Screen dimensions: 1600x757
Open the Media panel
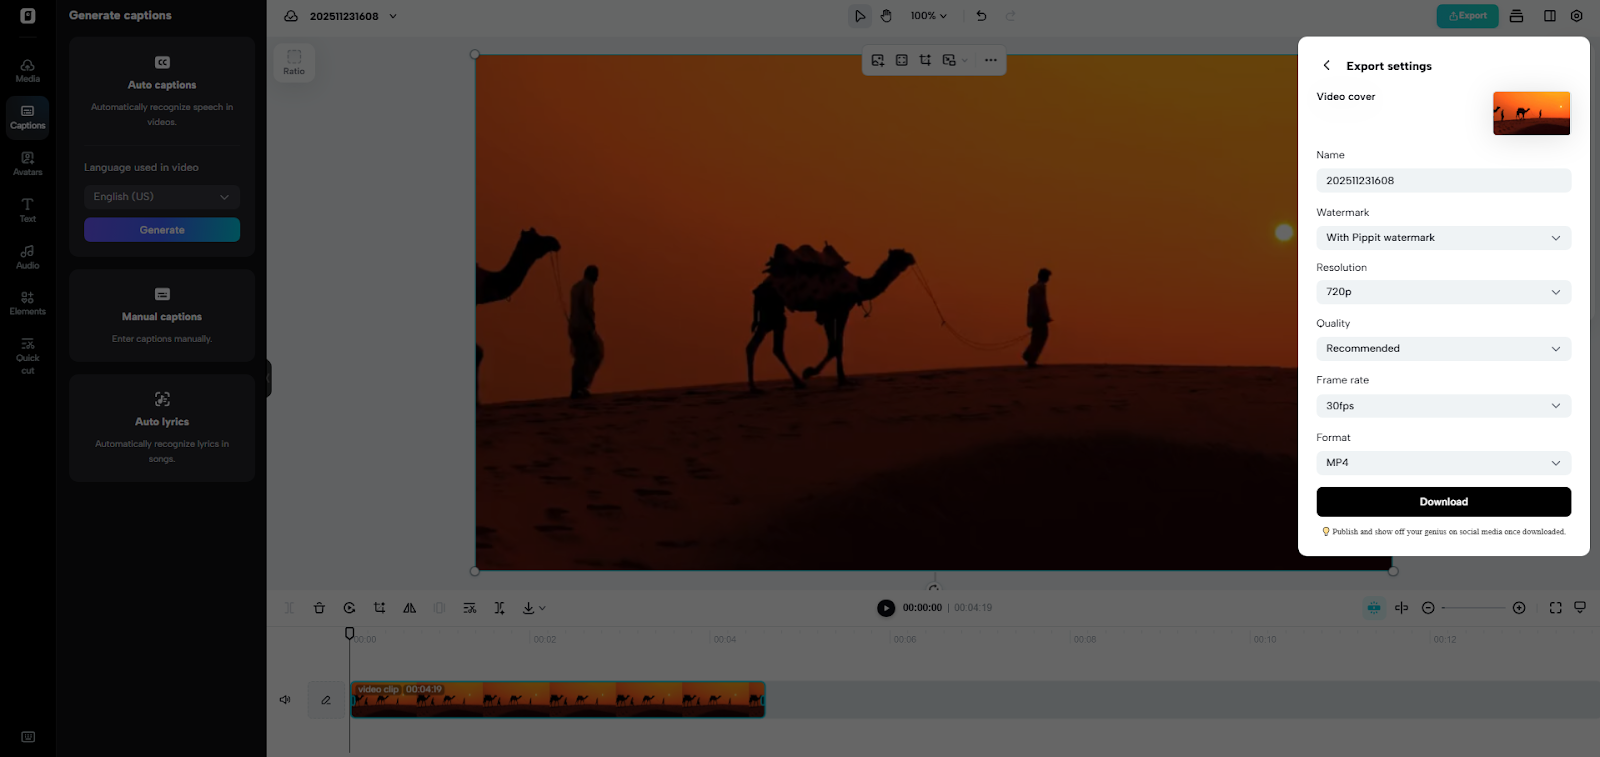(28, 70)
